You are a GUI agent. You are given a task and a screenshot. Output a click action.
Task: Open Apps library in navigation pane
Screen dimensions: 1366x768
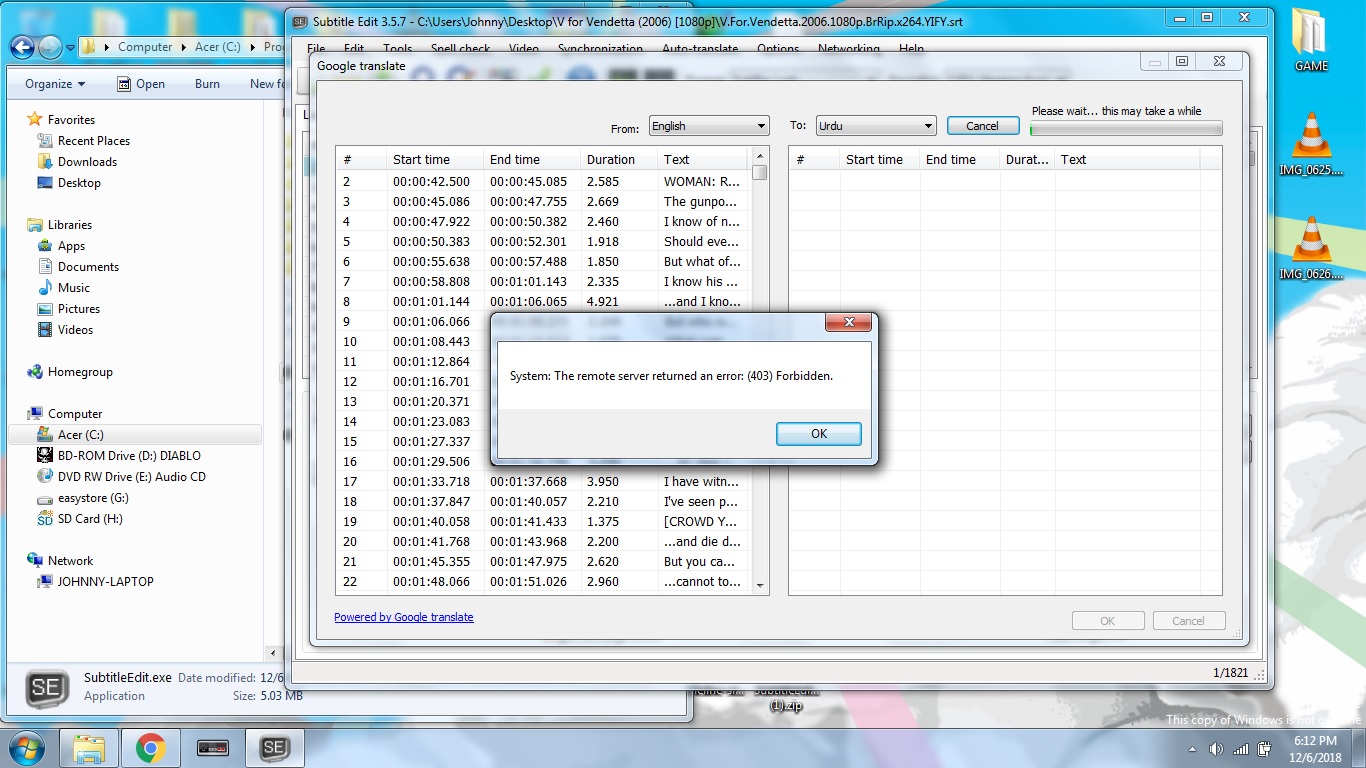(x=71, y=246)
